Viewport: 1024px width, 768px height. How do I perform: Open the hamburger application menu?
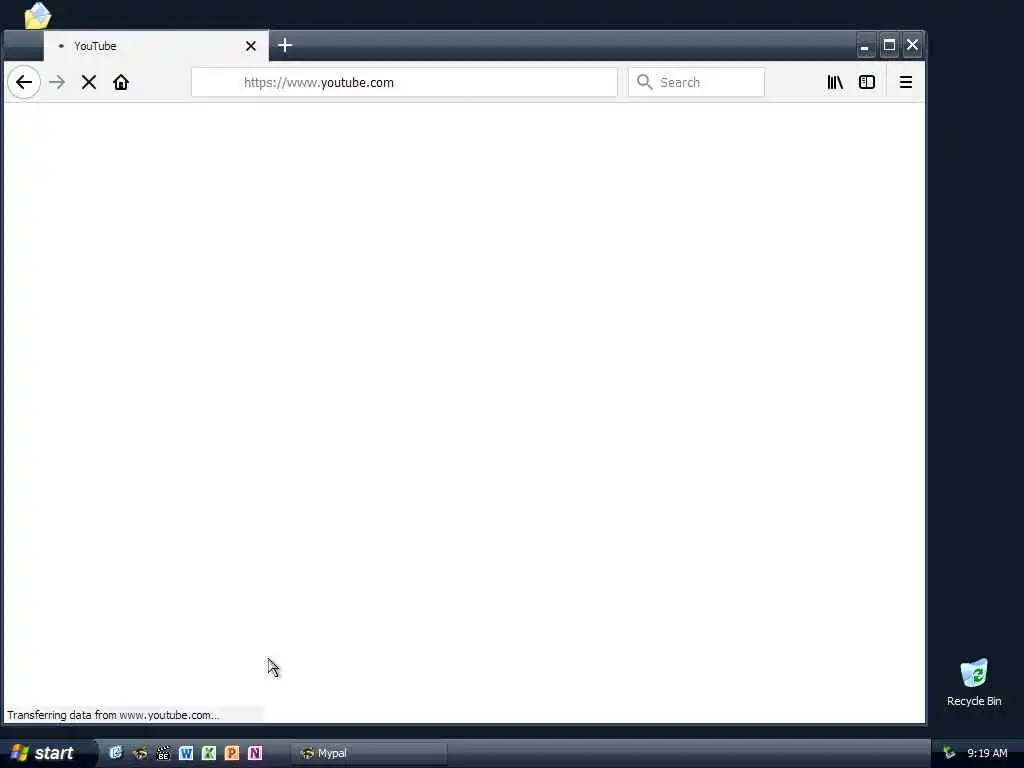(906, 82)
